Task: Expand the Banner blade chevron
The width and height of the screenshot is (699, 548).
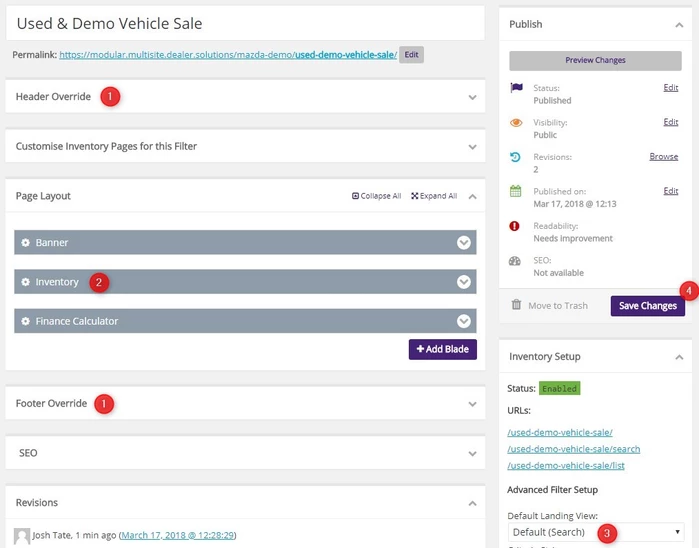Action: (464, 243)
